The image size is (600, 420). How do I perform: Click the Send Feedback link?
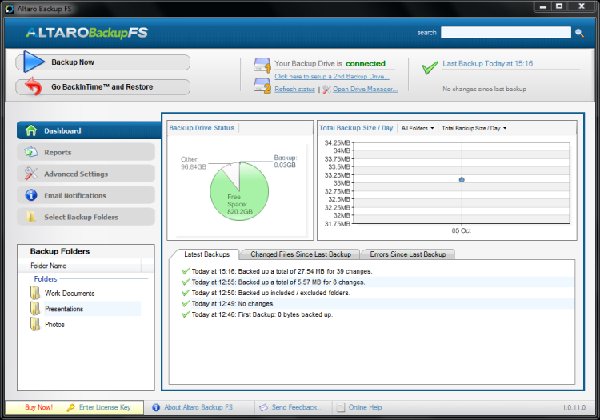pyautogui.click(x=294, y=407)
